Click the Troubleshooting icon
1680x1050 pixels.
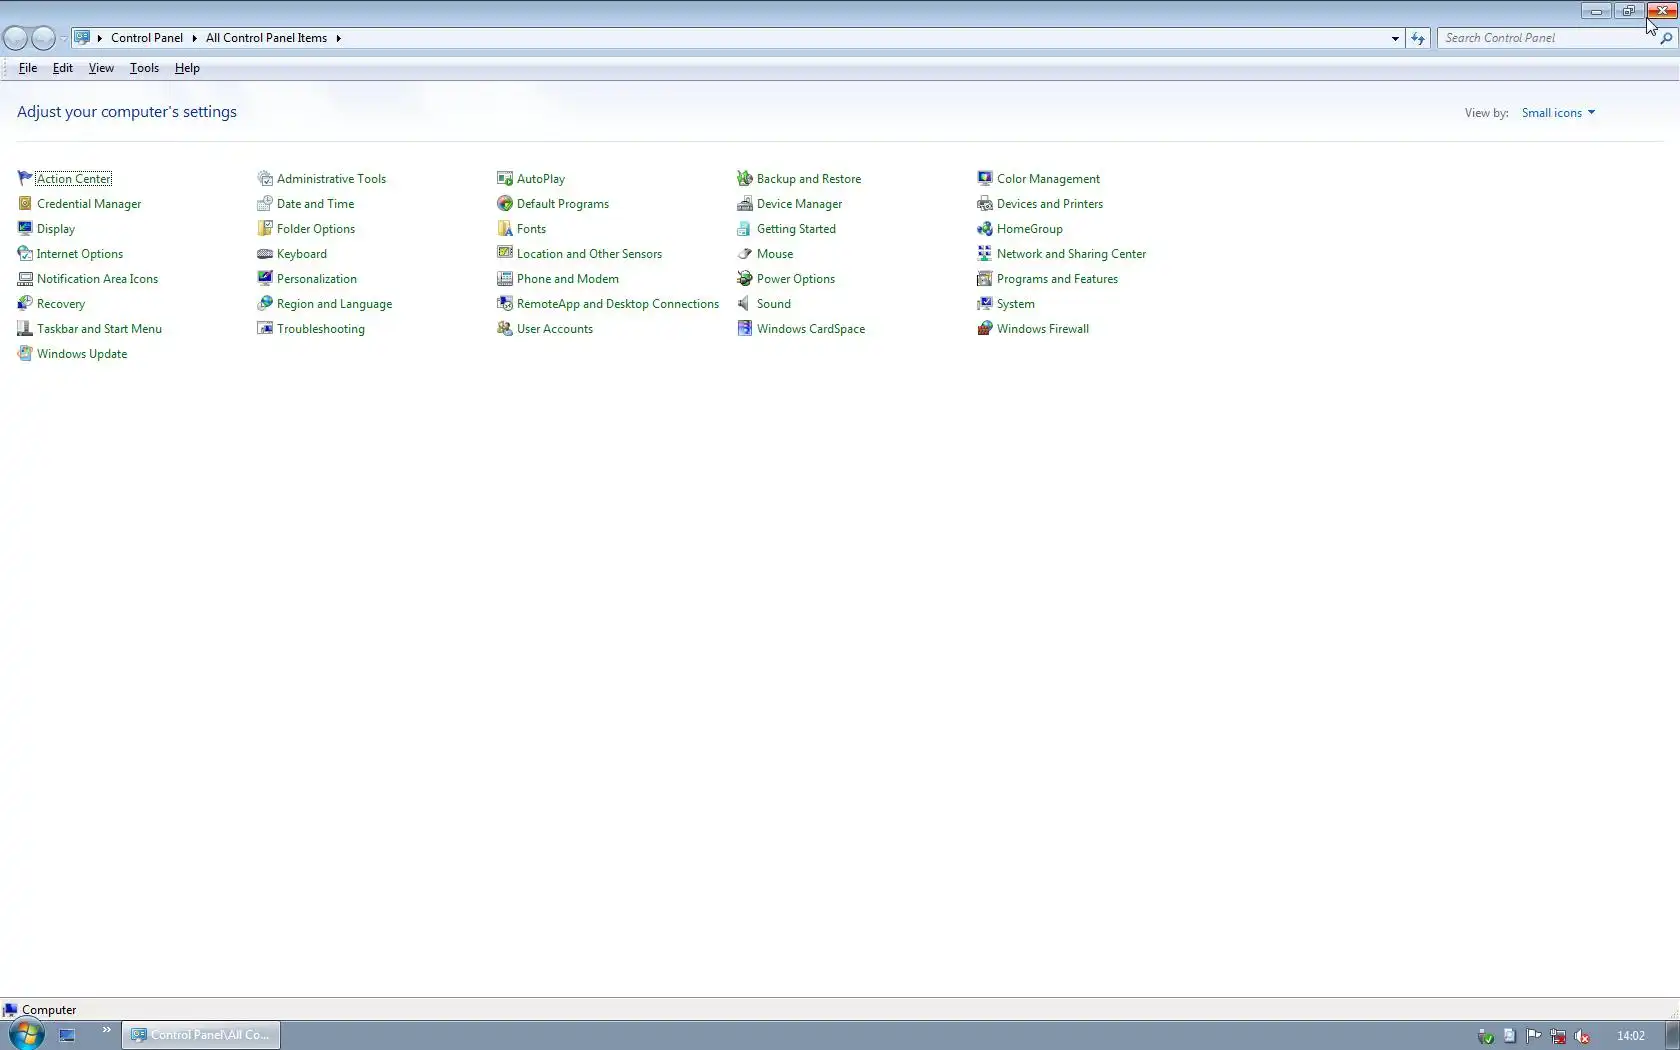pyautogui.click(x=265, y=328)
